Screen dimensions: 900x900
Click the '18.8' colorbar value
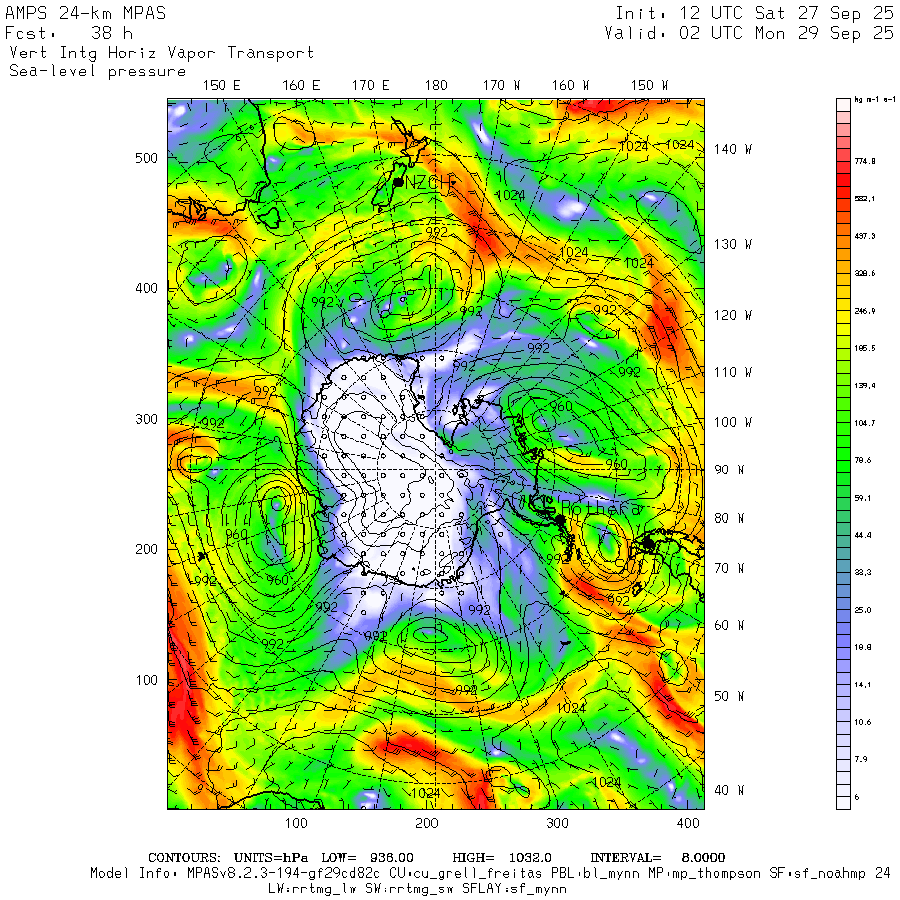coord(863,647)
